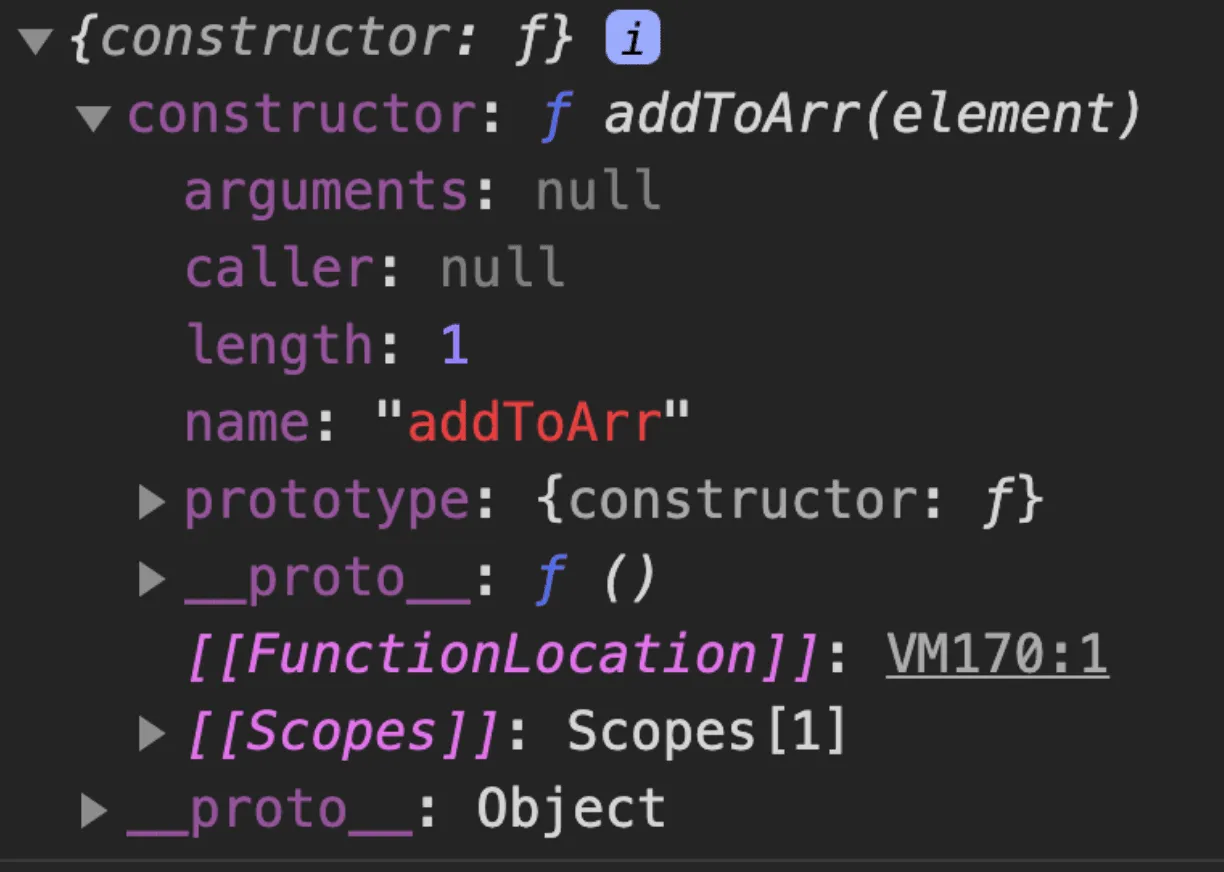Click the f addToArr(element) function signature
Image resolution: width=1224 pixels, height=872 pixels.
840,116
